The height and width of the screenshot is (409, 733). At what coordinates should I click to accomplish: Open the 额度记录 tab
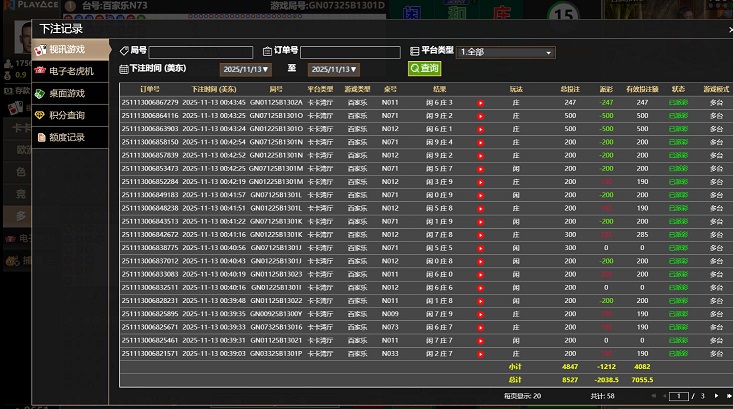pyautogui.click(x=67, y=138)
